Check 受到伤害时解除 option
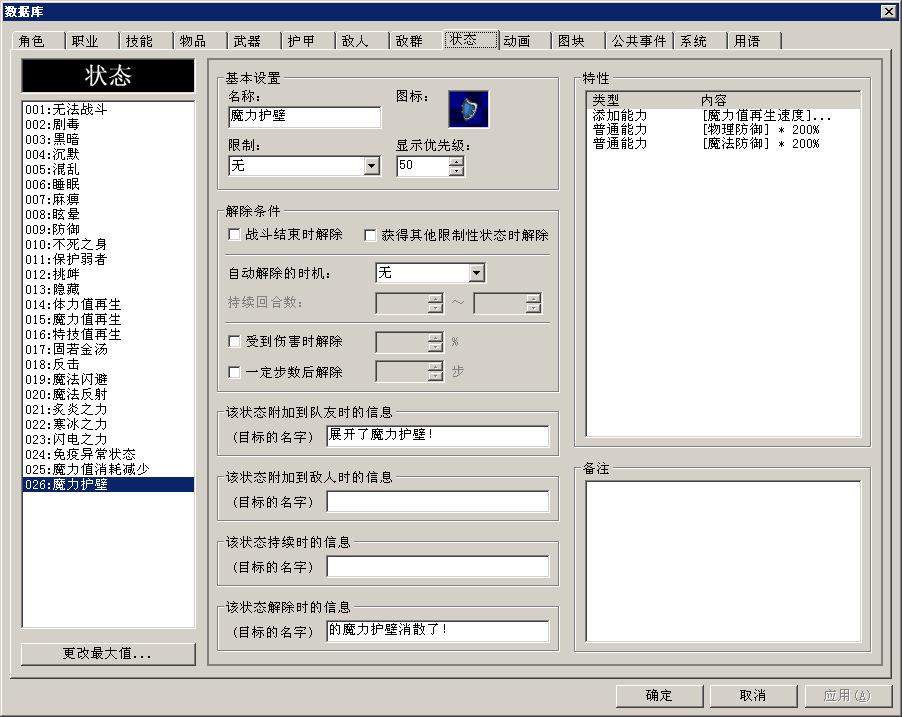Screen dimensions: 902x717 (x=234, y=342)
